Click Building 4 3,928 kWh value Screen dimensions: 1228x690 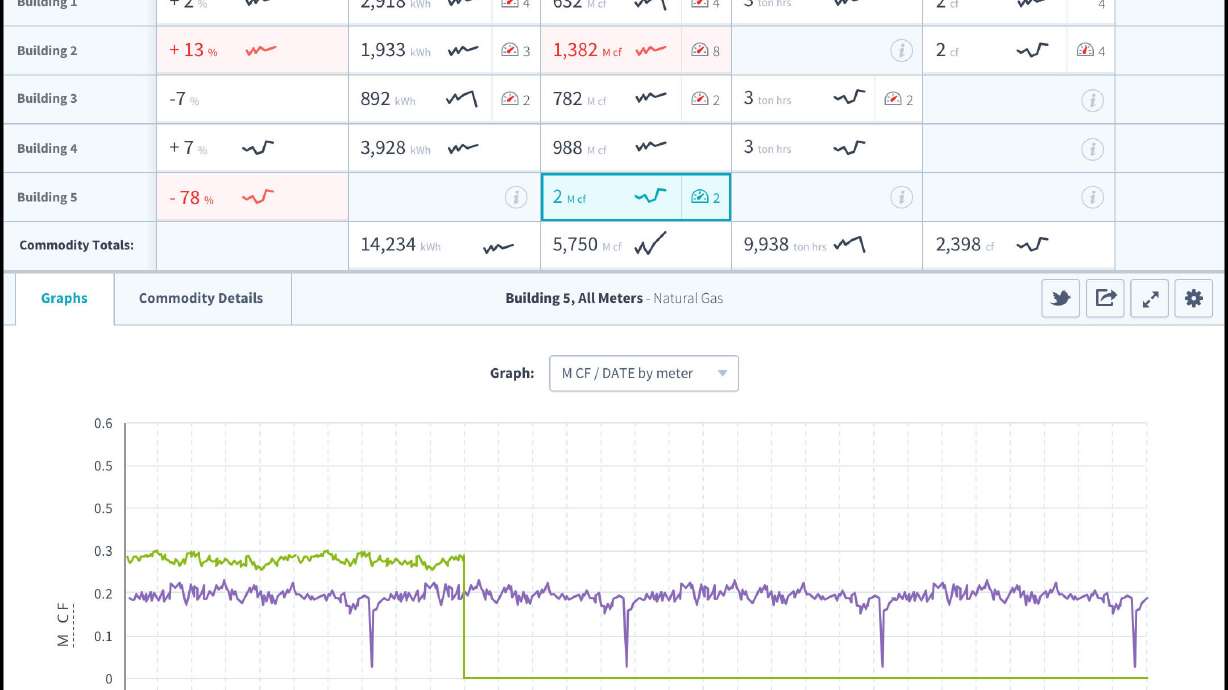(x=396, y=148)
